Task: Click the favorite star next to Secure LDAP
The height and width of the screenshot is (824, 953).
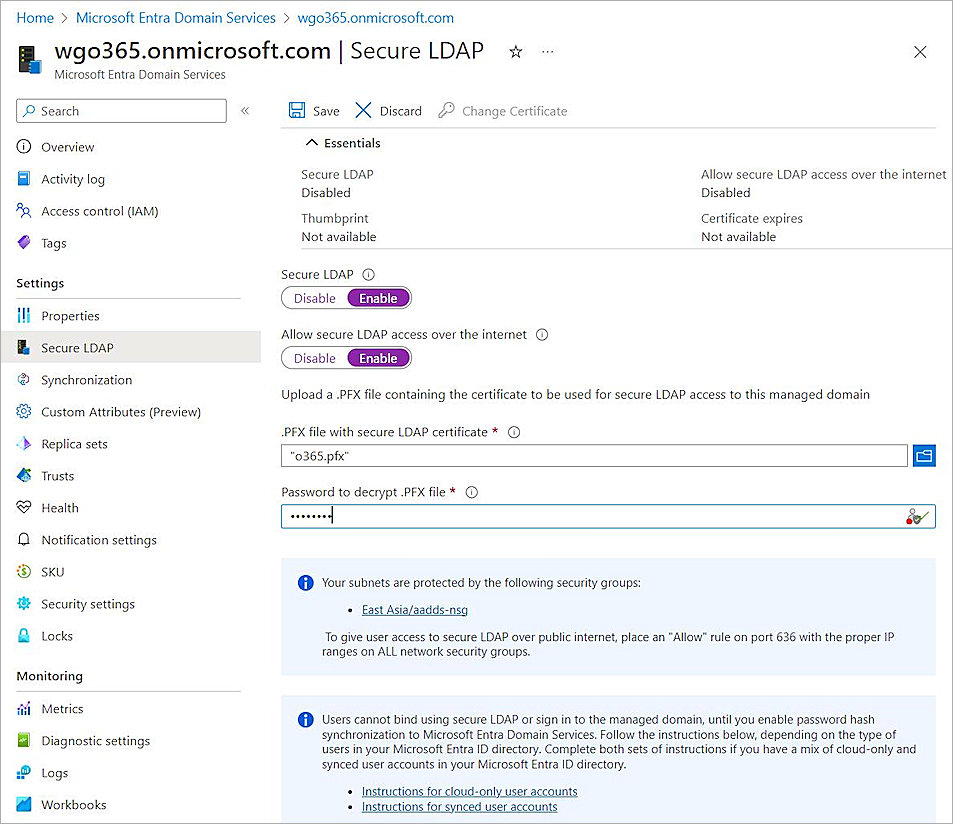Action: (x=515, y=51)
